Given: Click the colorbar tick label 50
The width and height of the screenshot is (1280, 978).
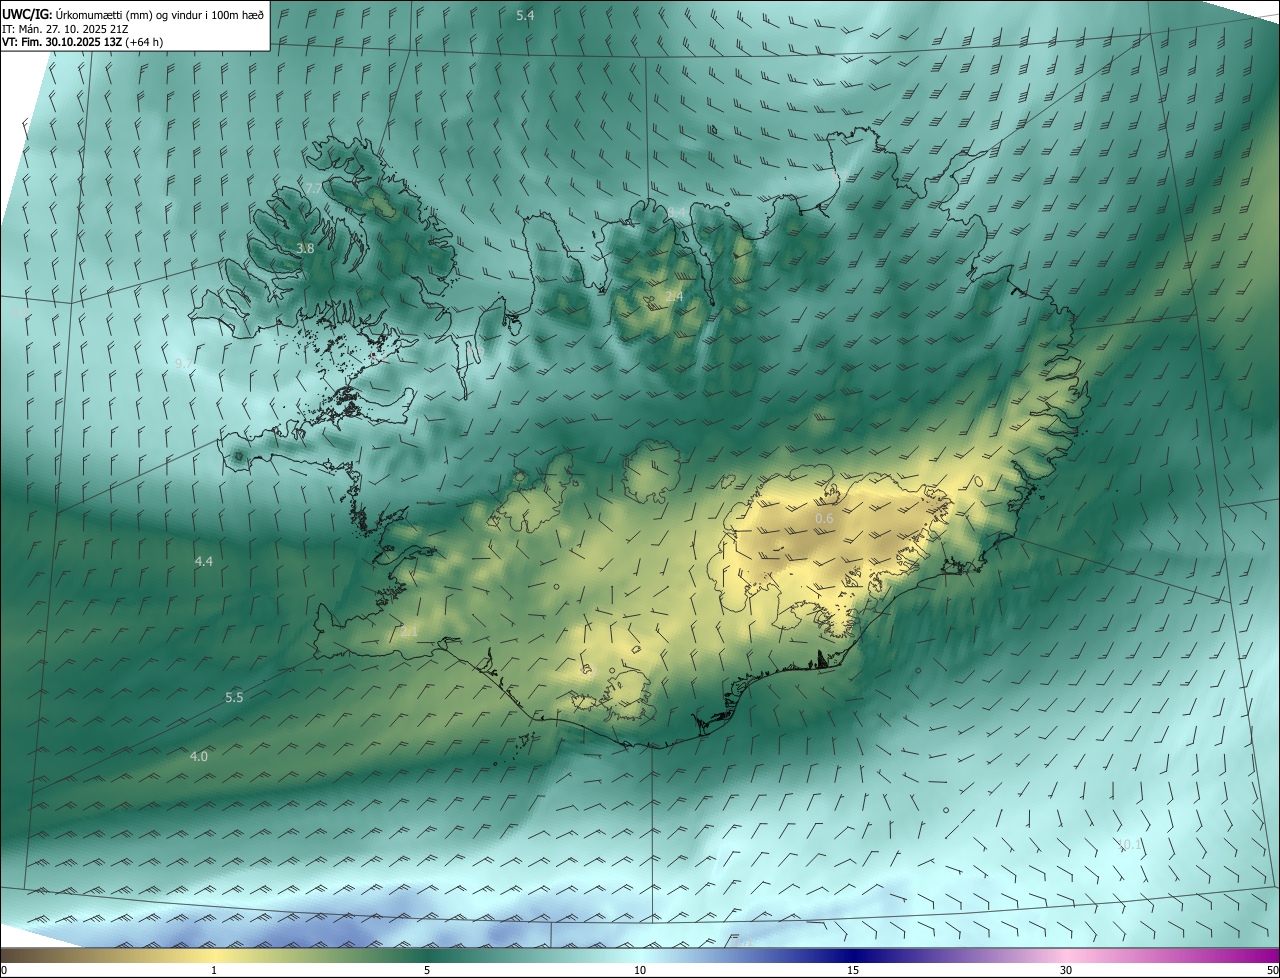Looking at the screenshot, I should 1272,971.
